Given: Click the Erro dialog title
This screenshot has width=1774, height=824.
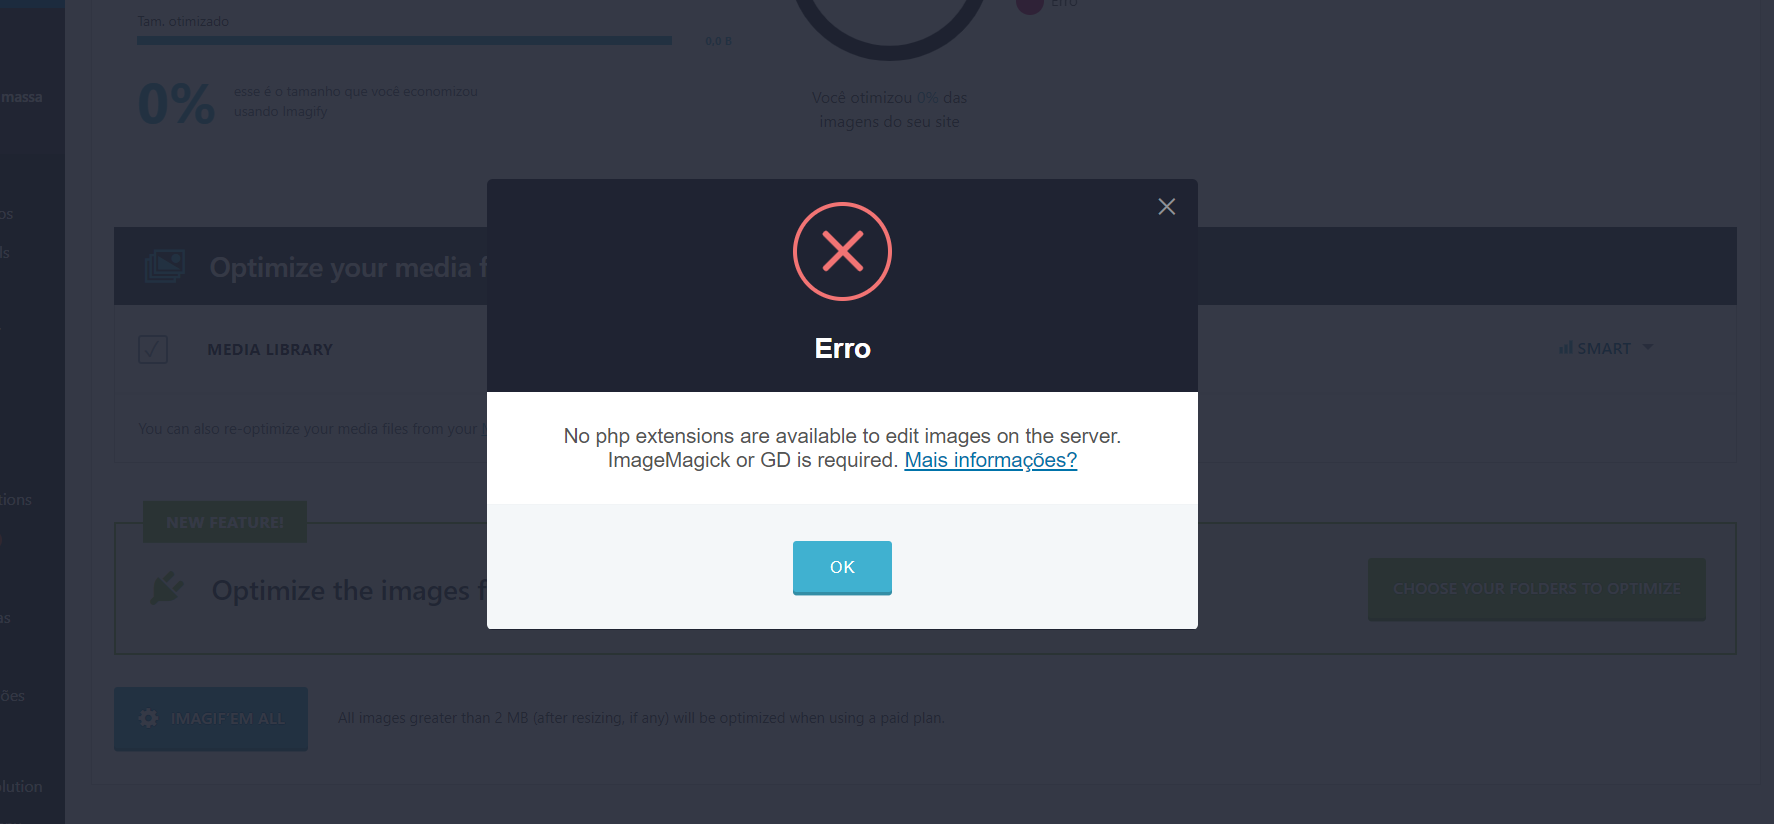Looking at the screenshot, I should click(842, 348).
